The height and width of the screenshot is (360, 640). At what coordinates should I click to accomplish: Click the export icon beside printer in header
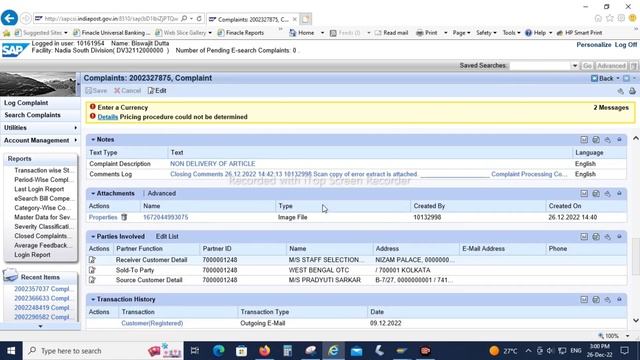point(620,91)
